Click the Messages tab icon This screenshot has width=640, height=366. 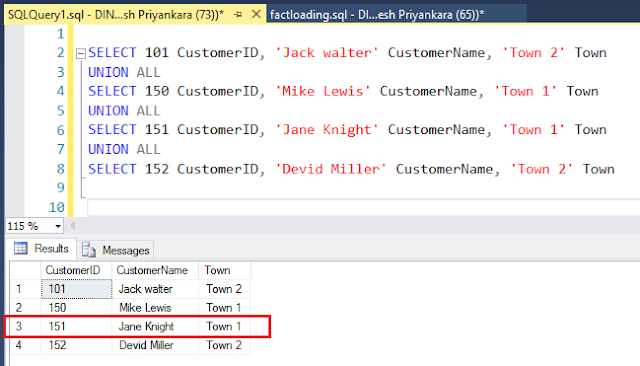(89, 250)
